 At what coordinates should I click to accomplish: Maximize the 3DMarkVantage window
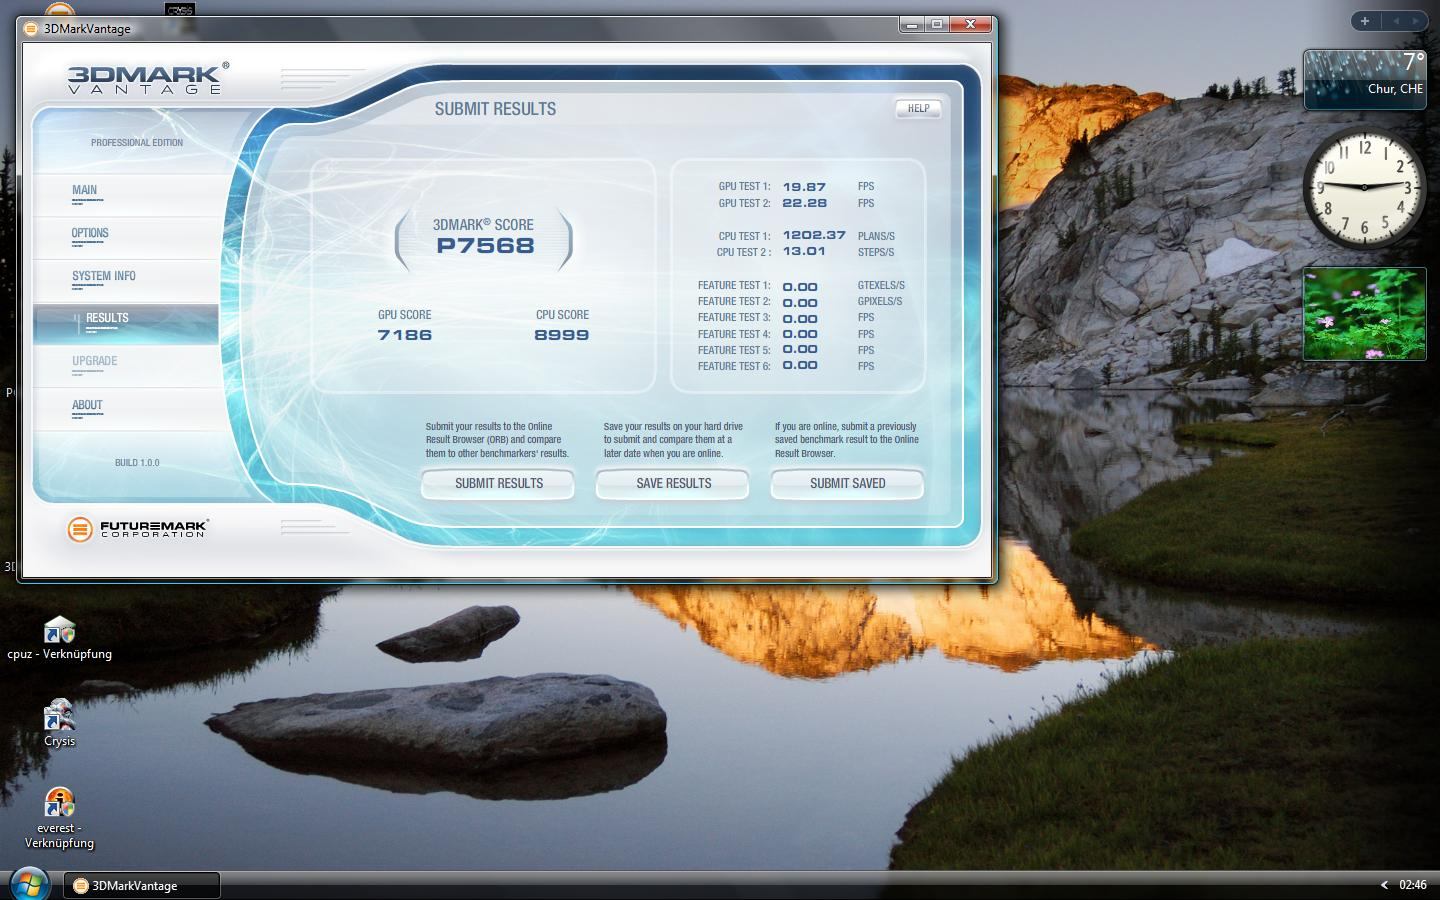click(x=937, y=24)
